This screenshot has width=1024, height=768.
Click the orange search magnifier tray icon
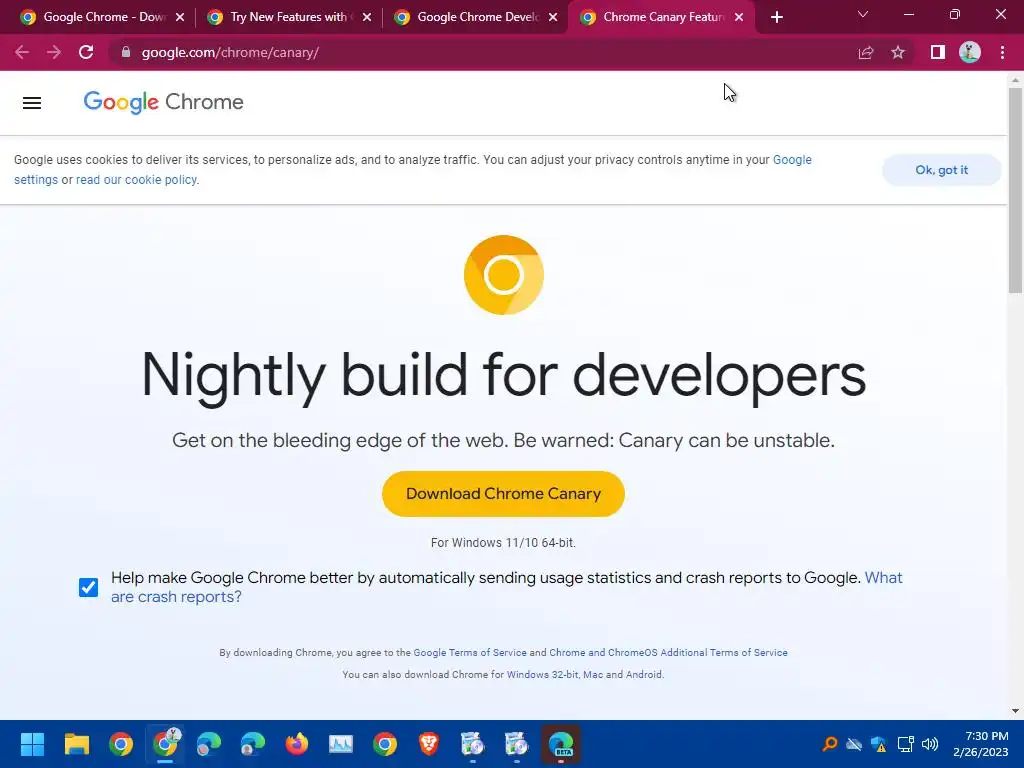(829, 744)
